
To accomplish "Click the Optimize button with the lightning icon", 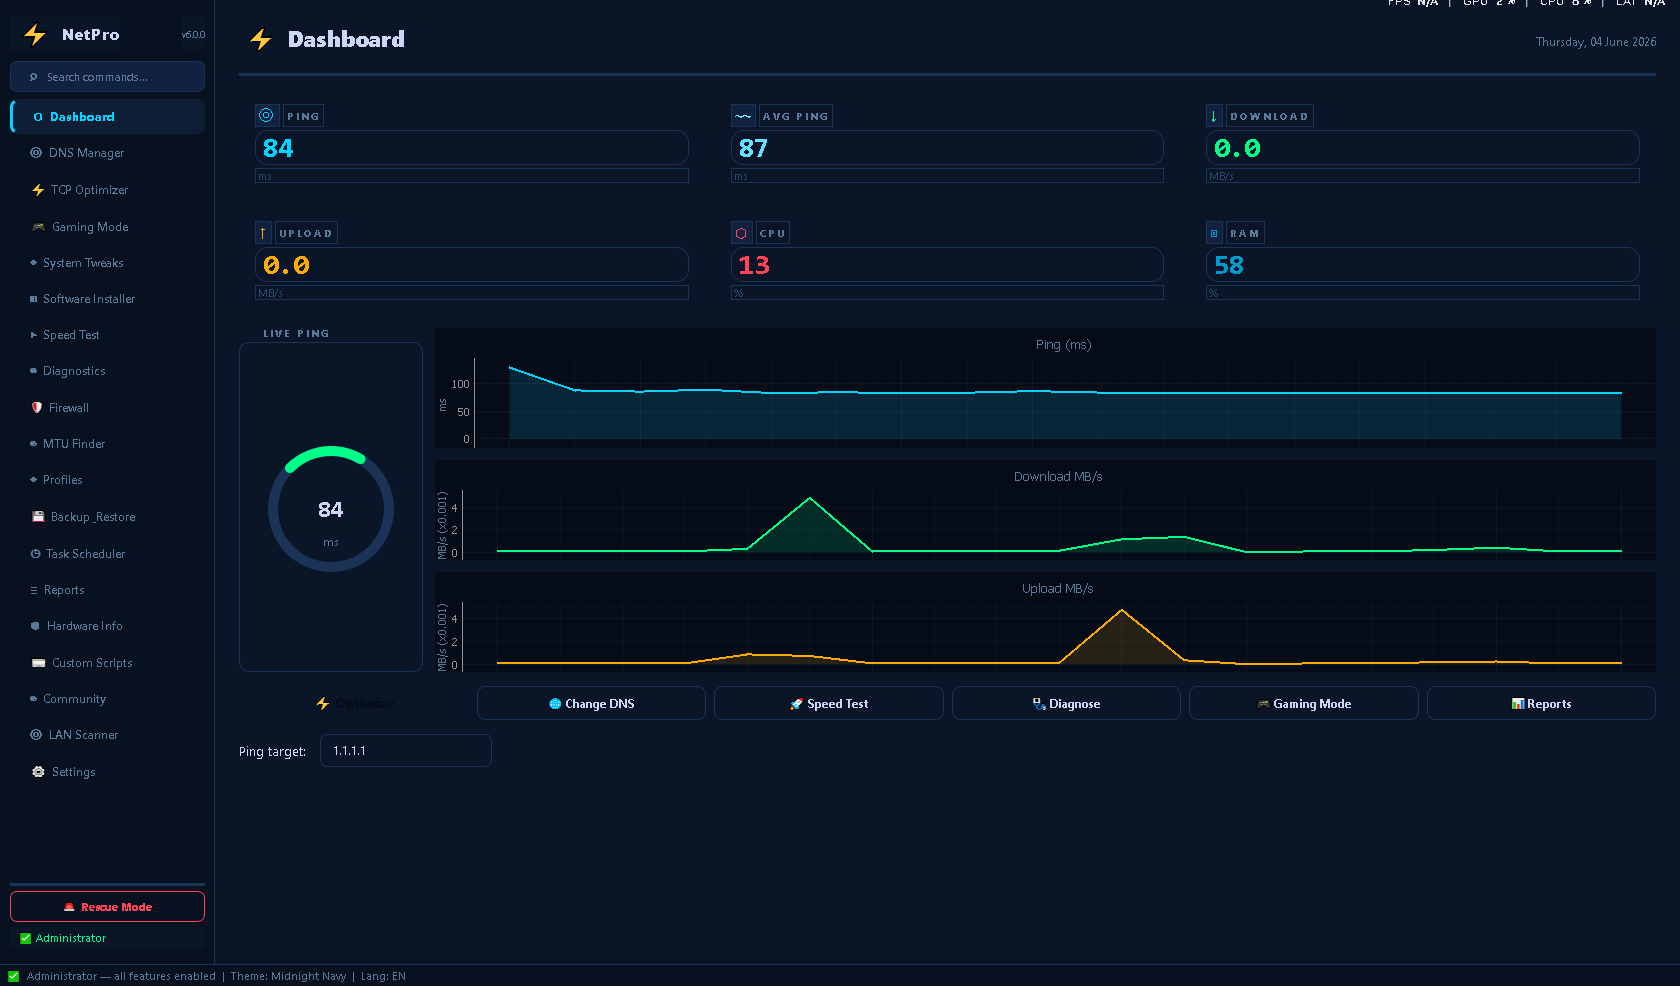I will [x=354, y=703].
